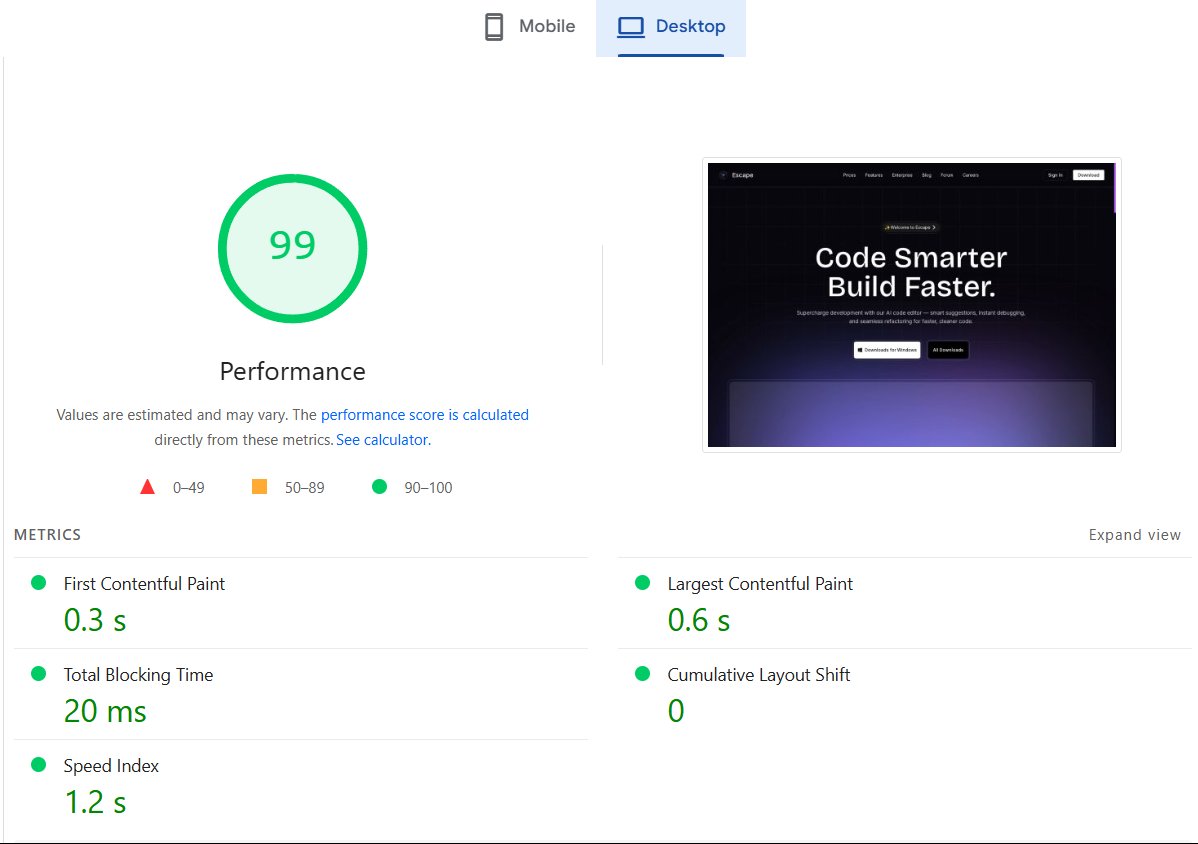The height and width of the screenshot is (844, 1198).
Task: Click the Expand view toggle
Action: click(x=1135, y=535)
